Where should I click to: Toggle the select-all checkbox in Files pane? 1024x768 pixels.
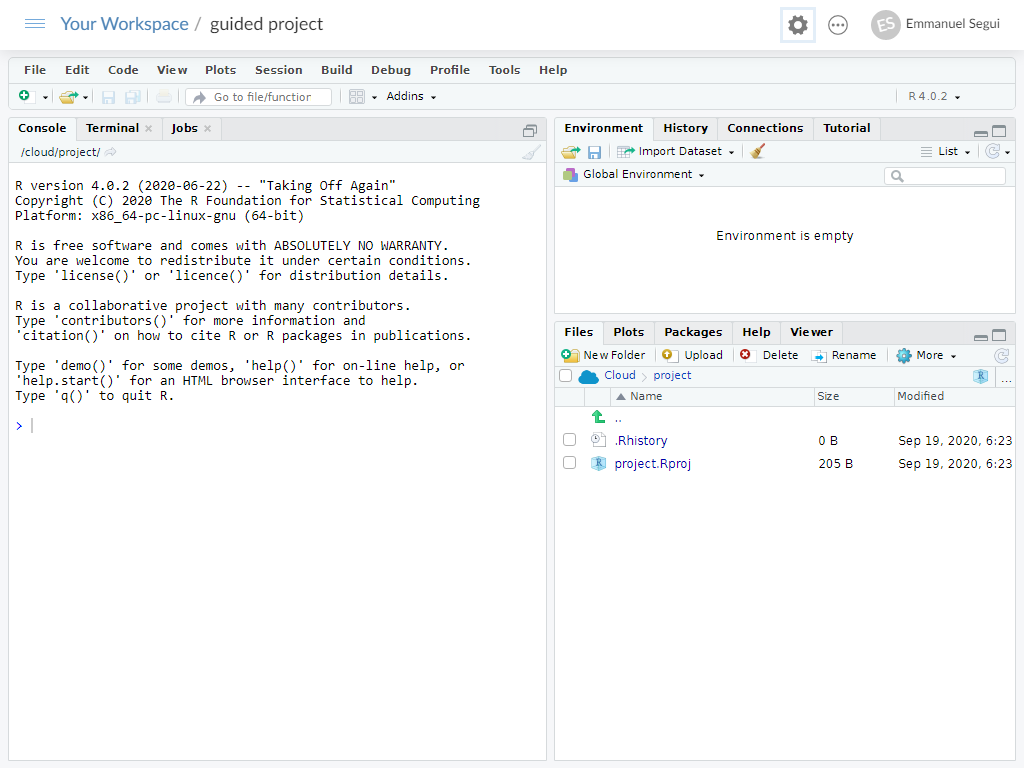point(565,375)
